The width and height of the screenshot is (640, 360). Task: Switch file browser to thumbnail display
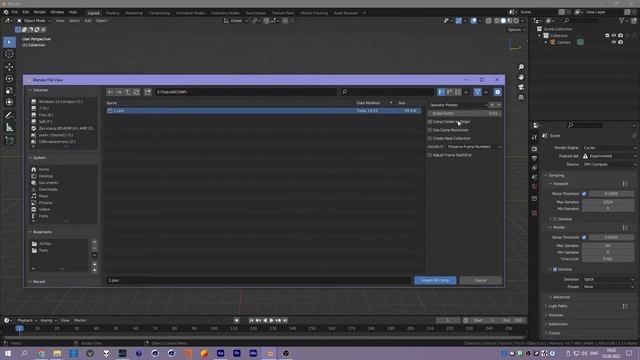point(458,92)
